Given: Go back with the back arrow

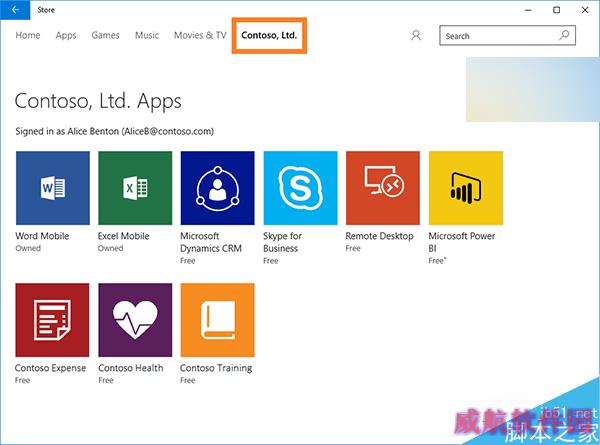Looking at the screenshot, I should pos(15,10).
